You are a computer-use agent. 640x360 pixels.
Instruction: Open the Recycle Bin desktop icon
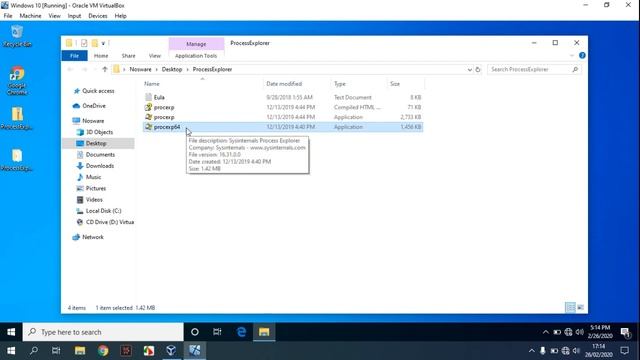[x=17, y=36]
